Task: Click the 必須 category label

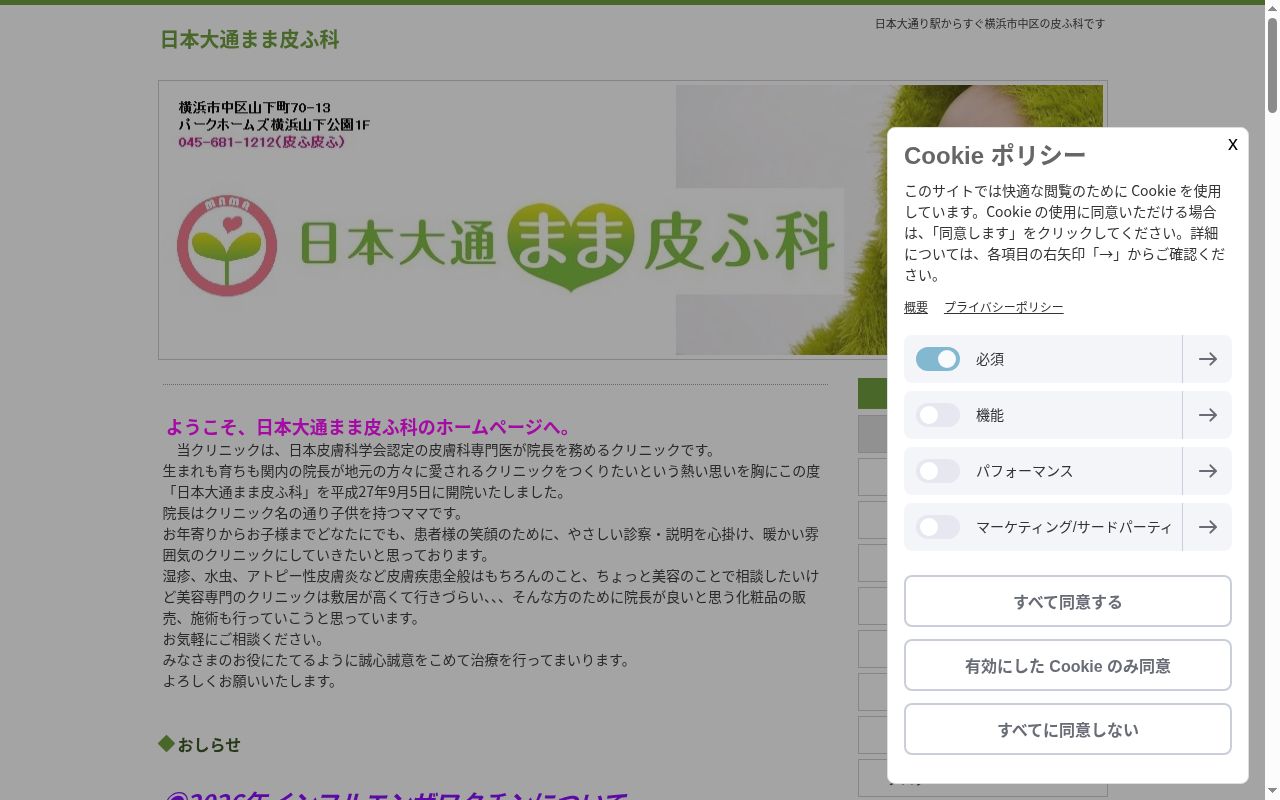Action: point(990,359)
